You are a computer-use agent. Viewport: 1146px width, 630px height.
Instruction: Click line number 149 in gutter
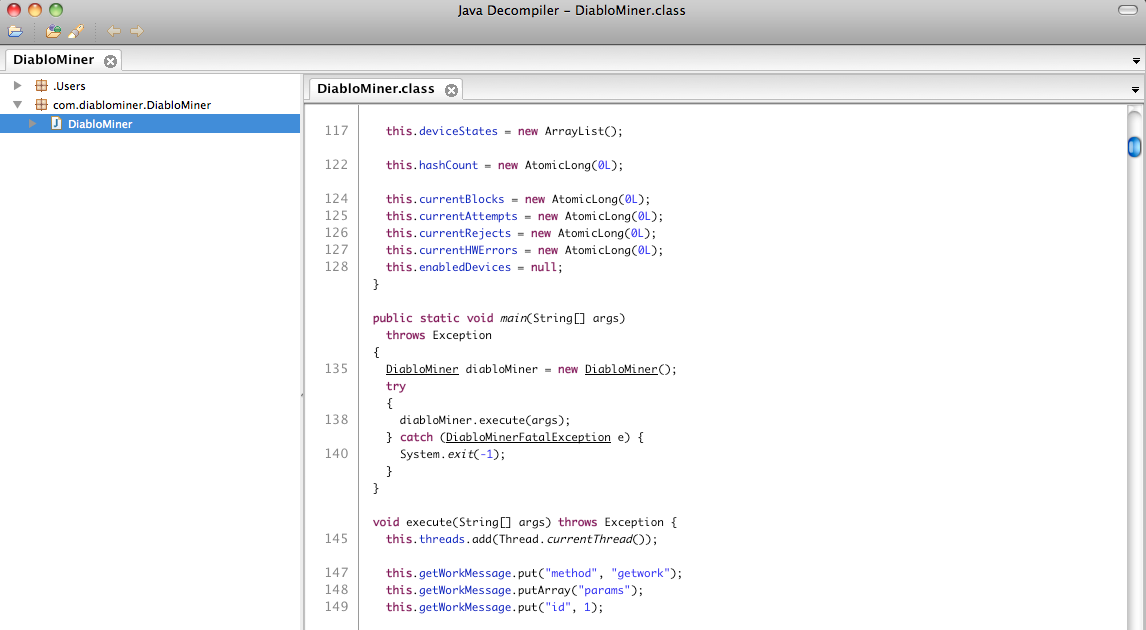(336, 607)
